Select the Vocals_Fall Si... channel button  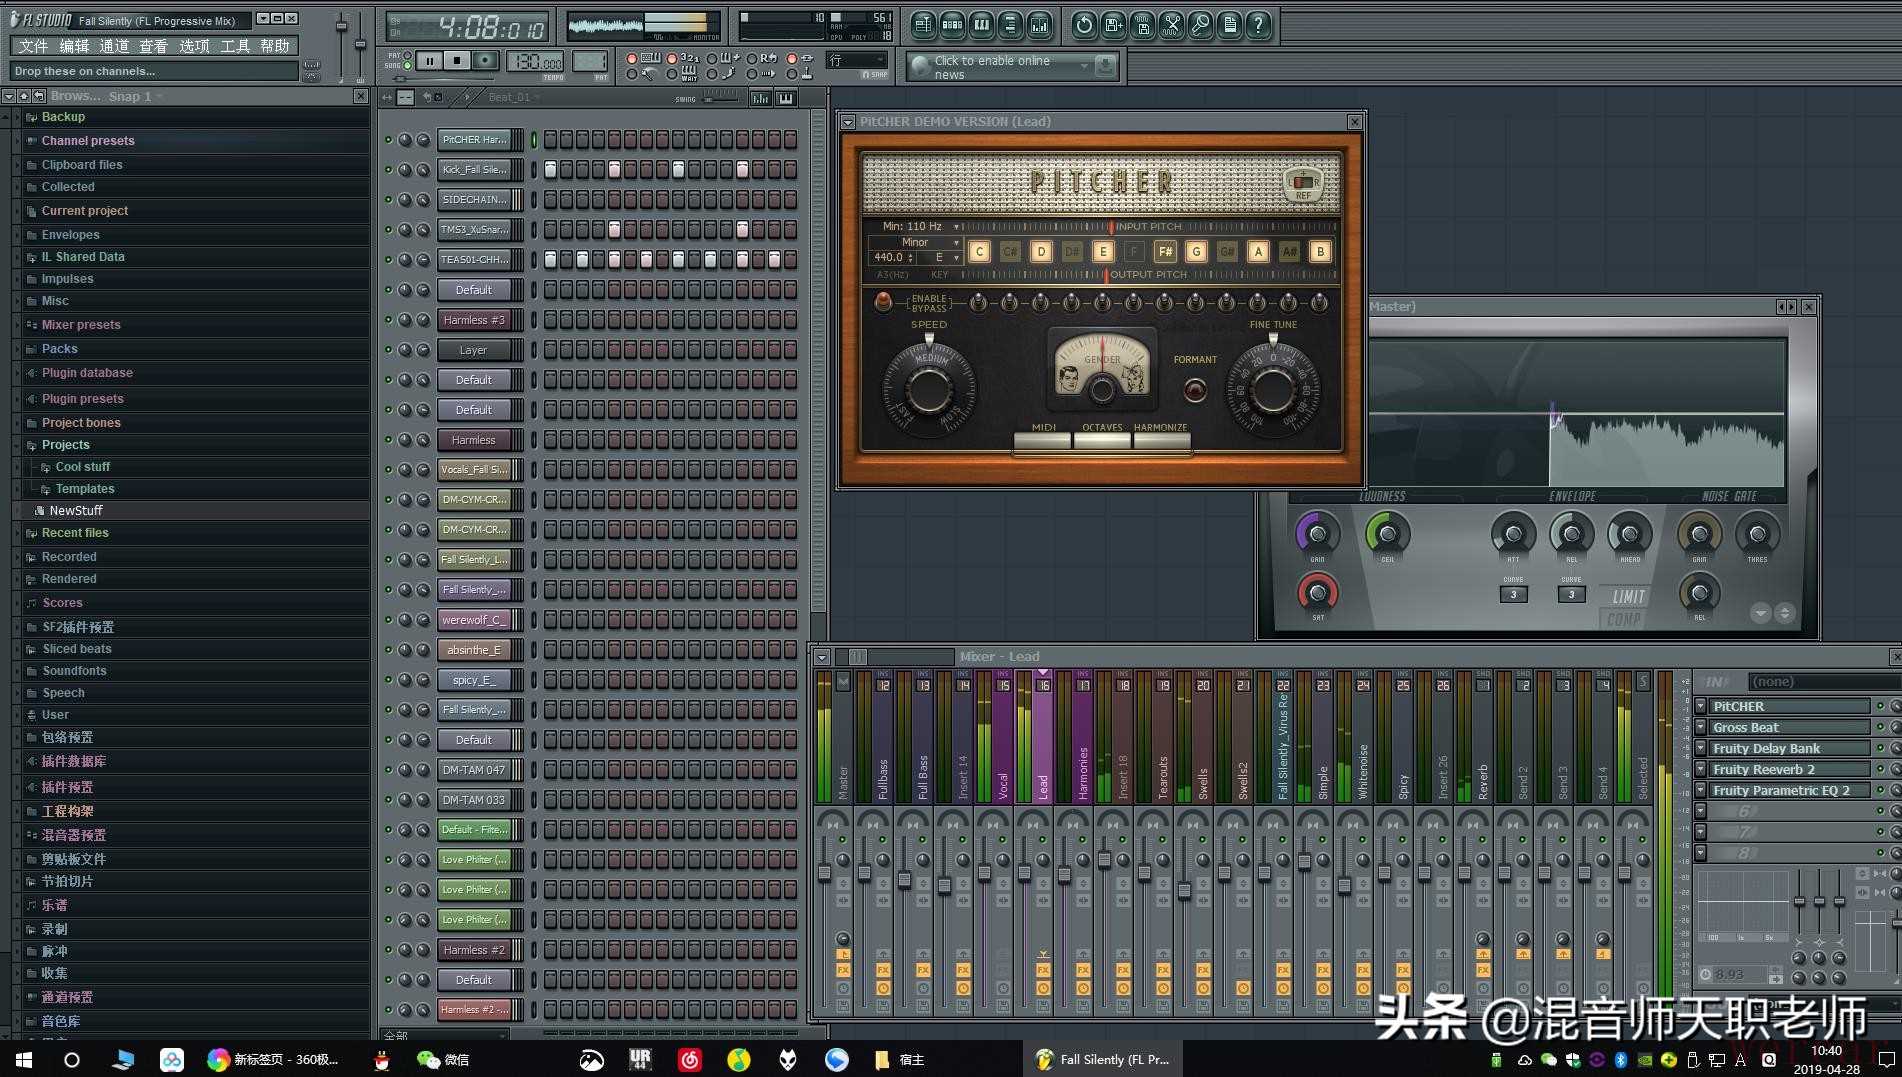click(474, 470)
